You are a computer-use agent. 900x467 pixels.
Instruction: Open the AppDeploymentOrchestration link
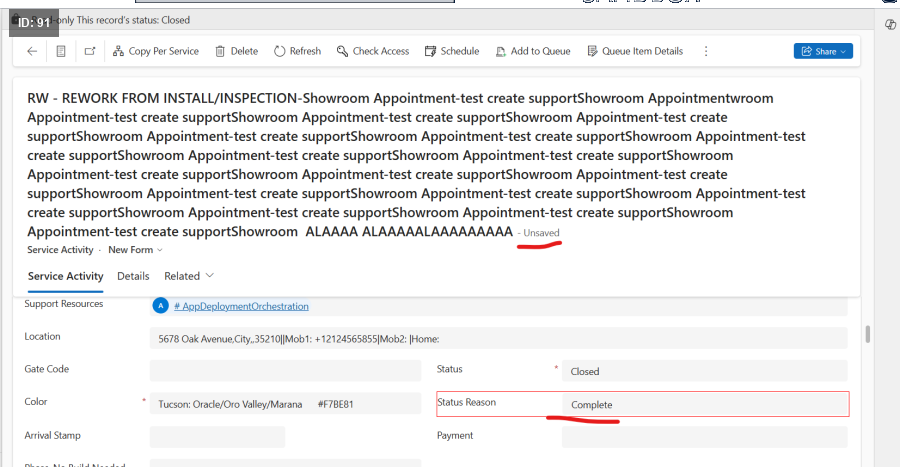click(241, 306)
